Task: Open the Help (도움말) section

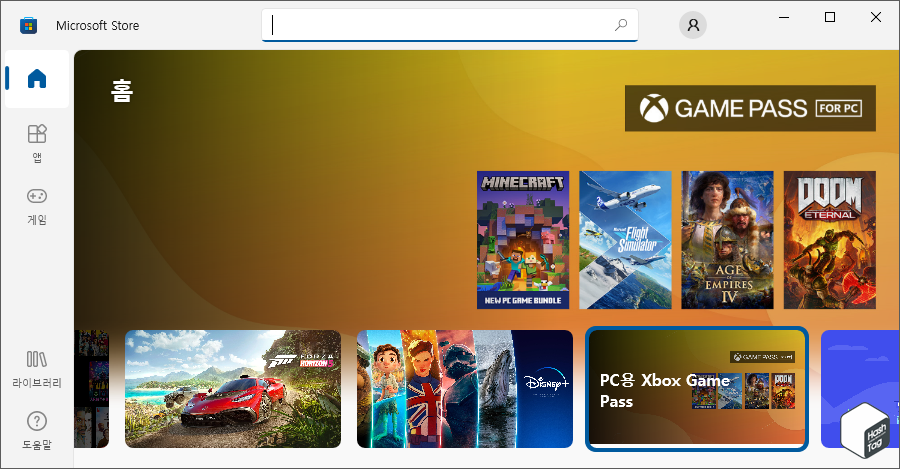Action: (37, 431)
